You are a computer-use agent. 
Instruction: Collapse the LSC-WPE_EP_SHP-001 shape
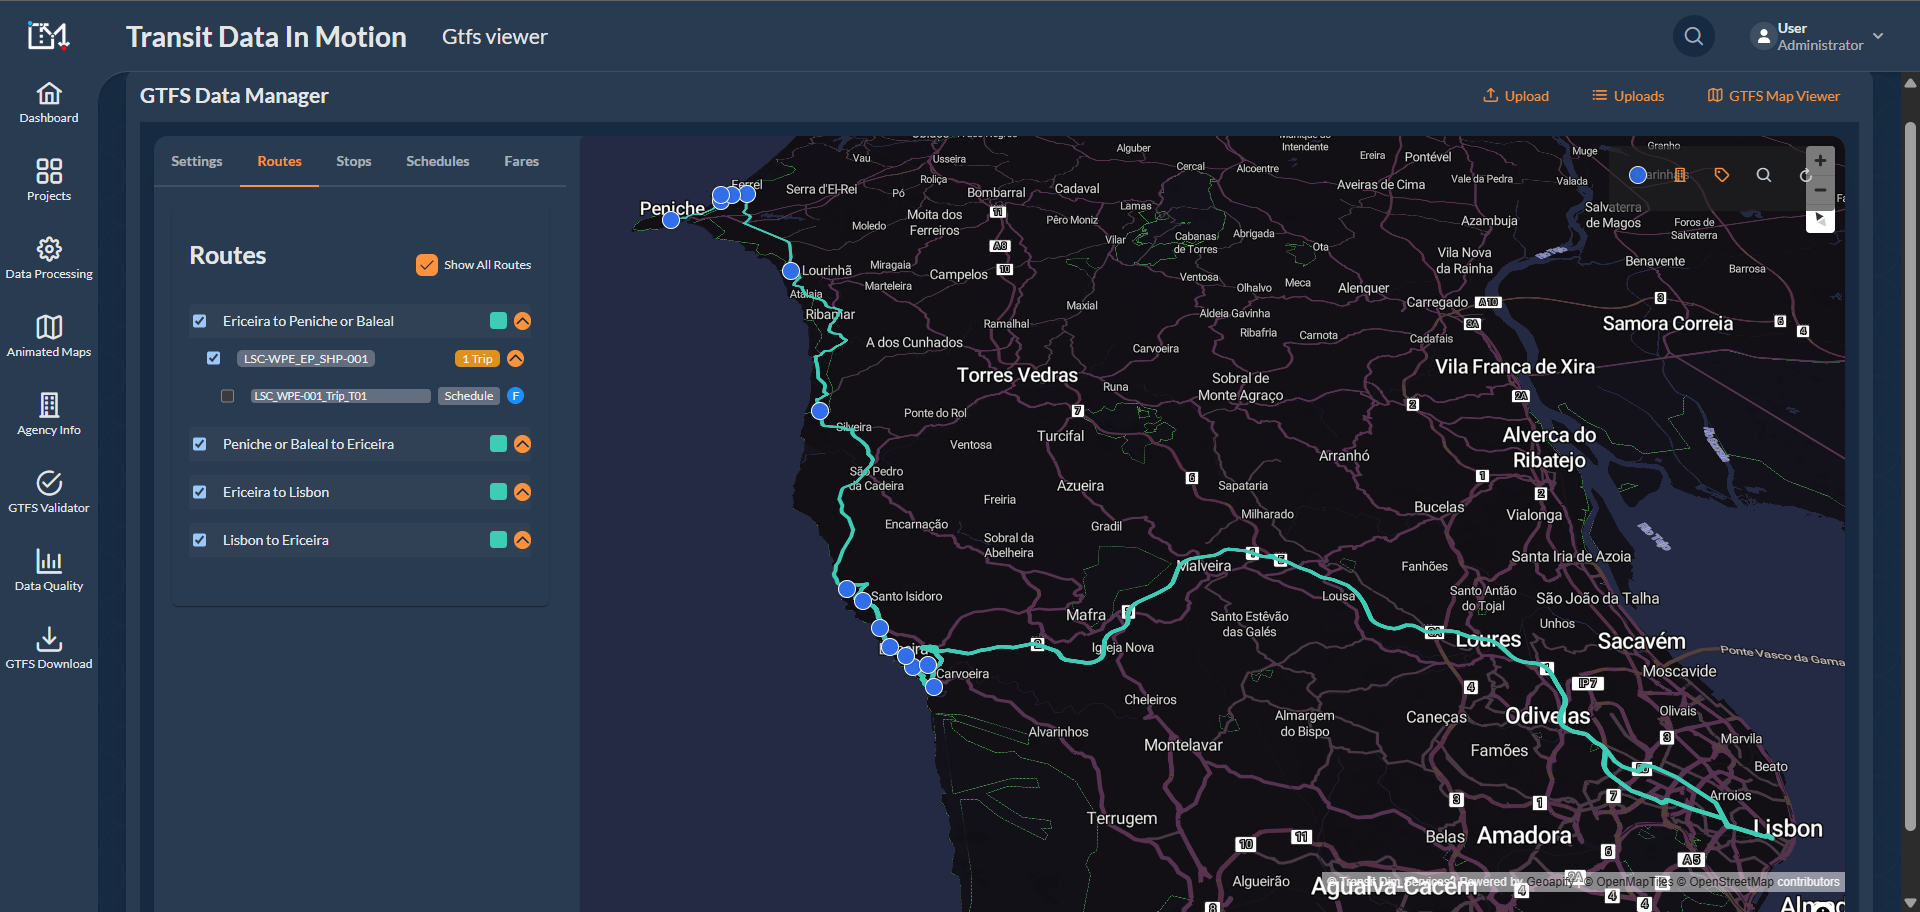click(516, 358)
